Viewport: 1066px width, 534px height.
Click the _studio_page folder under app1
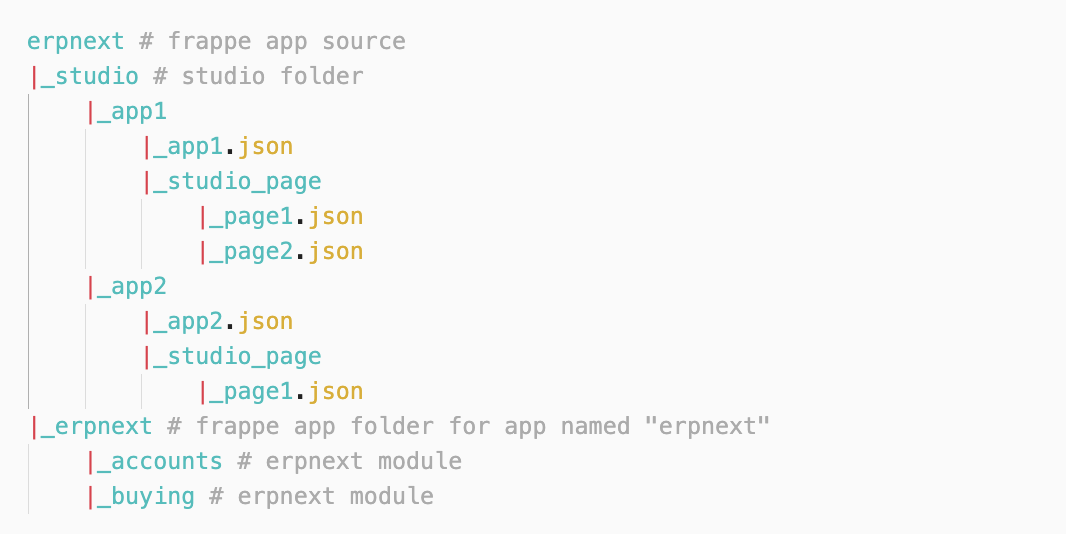(x=237, y=182)
